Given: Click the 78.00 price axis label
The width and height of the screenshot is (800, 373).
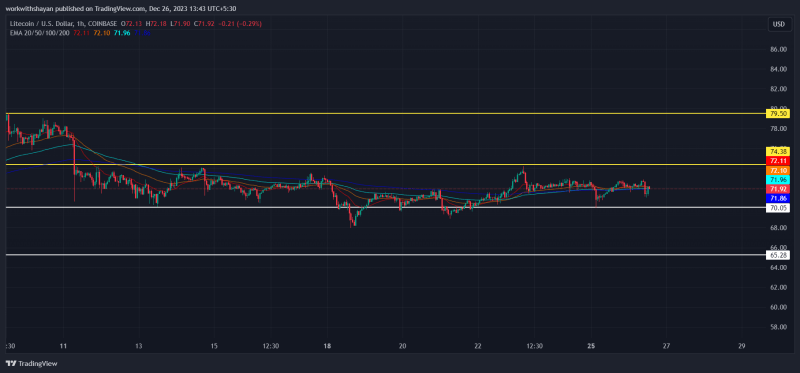Looking at the screenshot, I should click(778, 129).
